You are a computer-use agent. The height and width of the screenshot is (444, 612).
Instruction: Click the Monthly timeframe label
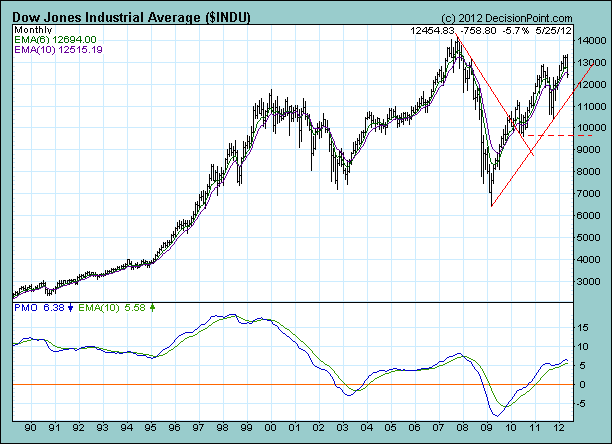point(33,30)
